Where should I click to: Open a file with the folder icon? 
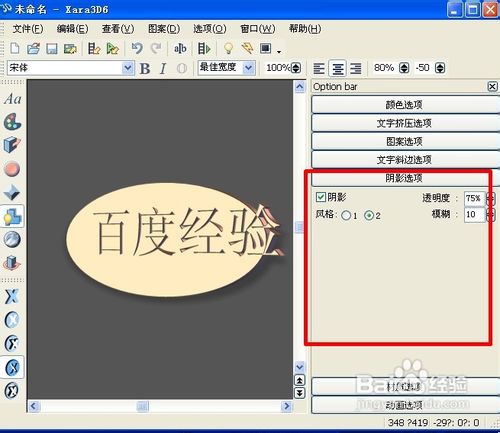[33, 49]
